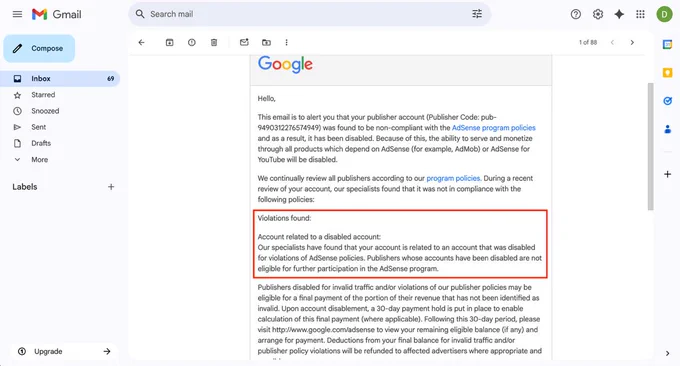Archive this email
This screenshot has height=366, width=680.
pos(170,42)
